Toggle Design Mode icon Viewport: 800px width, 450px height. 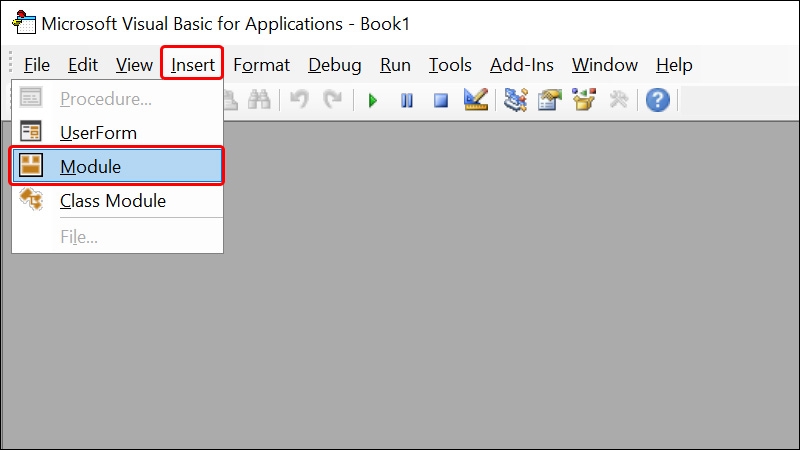tap(476, 99)
